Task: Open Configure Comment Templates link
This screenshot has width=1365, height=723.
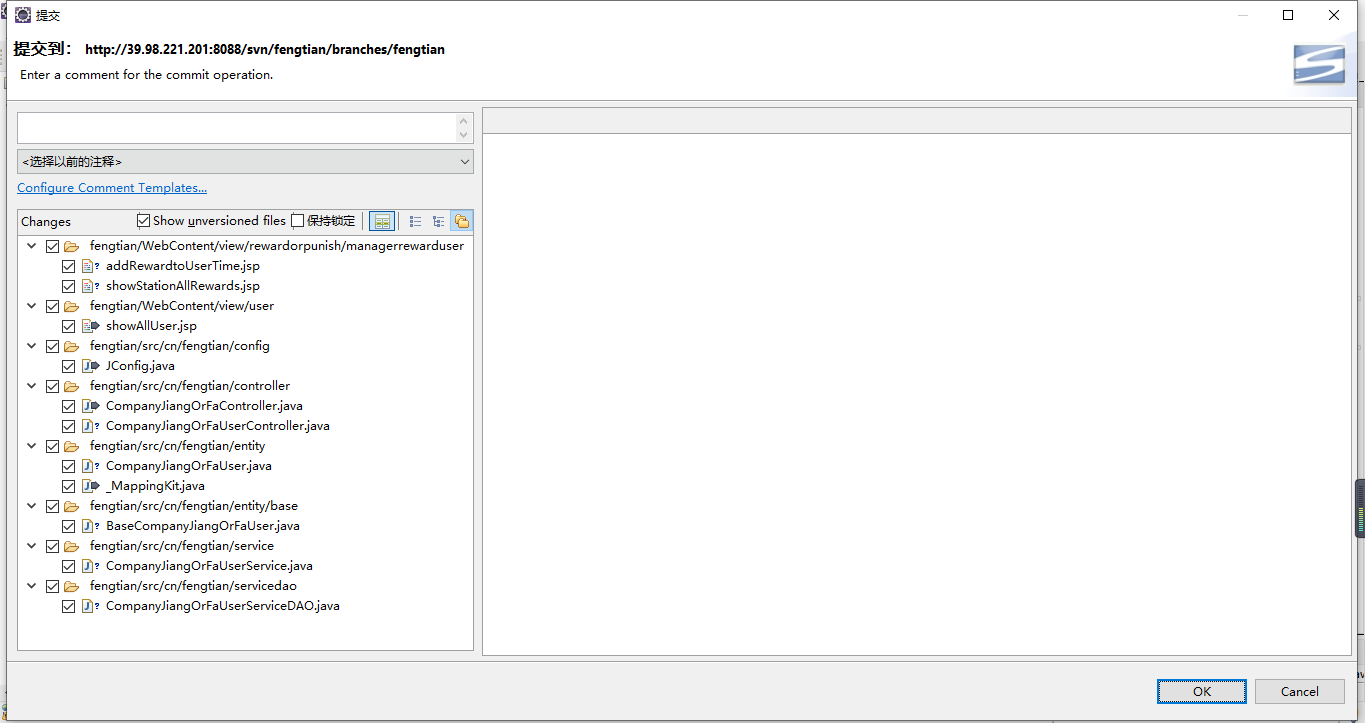Action: 112,188
